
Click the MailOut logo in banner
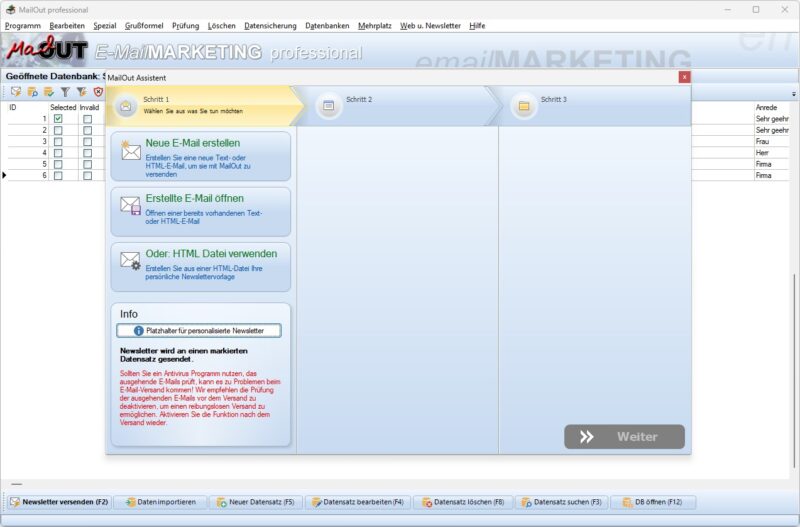47,51
